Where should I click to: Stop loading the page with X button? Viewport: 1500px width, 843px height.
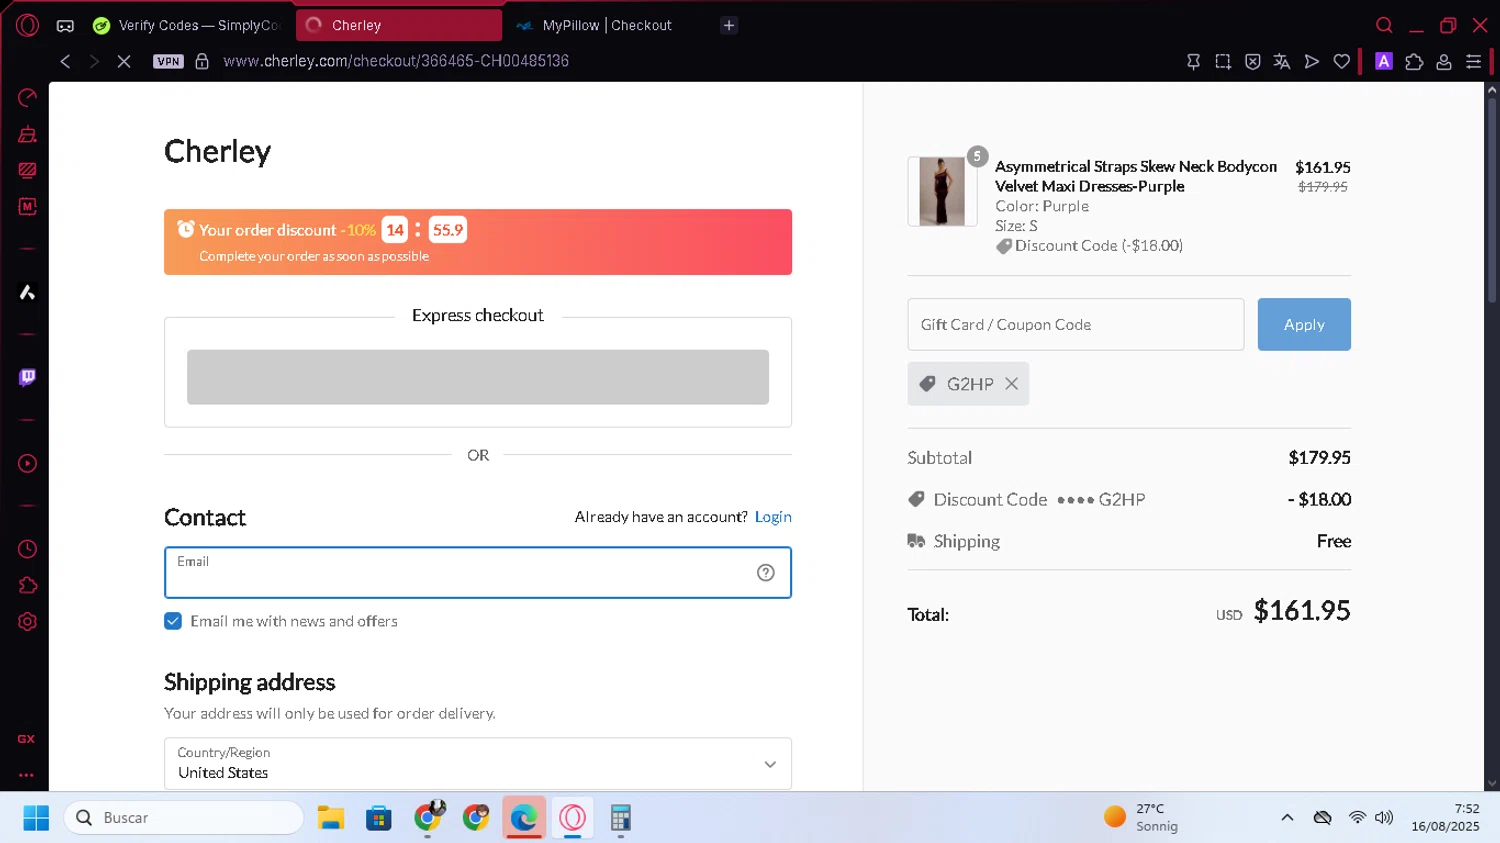pyautogui.click(x=124, y=61)
